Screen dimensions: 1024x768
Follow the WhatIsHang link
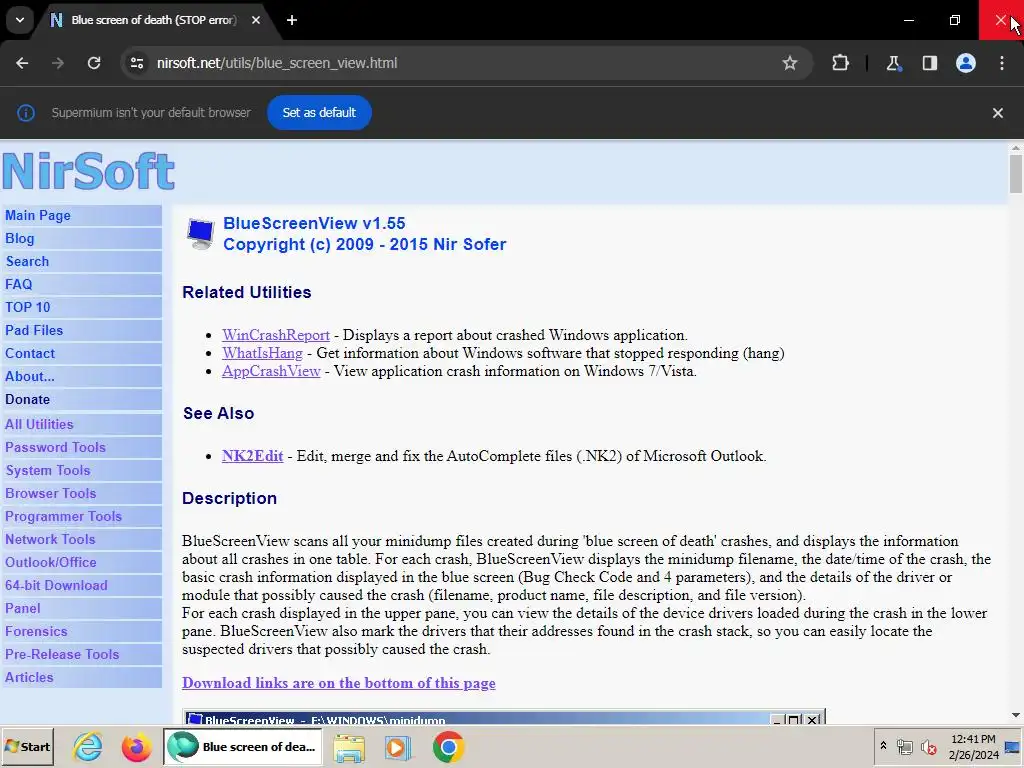(x=263, y=353)
